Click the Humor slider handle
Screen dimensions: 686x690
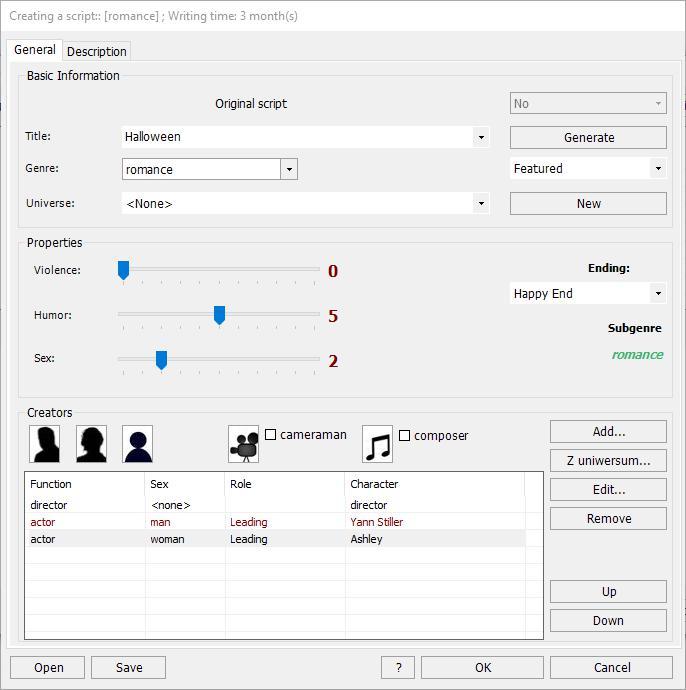point(219,315)
